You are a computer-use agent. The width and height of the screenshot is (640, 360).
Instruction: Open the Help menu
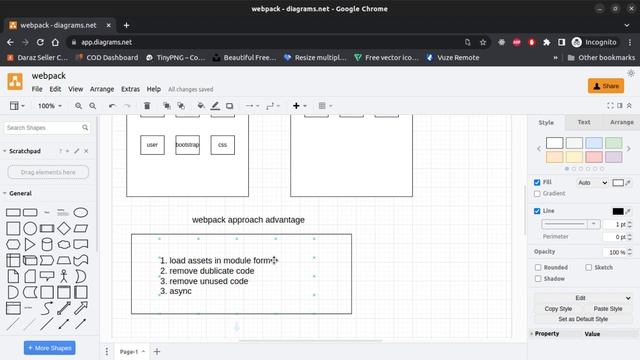point(153,89)
